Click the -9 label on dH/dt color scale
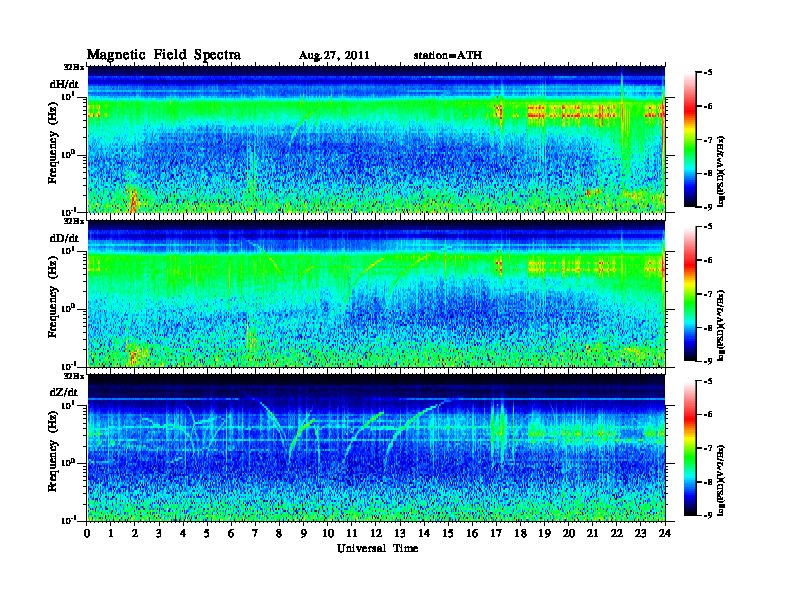792x612 pixels. 708,207
